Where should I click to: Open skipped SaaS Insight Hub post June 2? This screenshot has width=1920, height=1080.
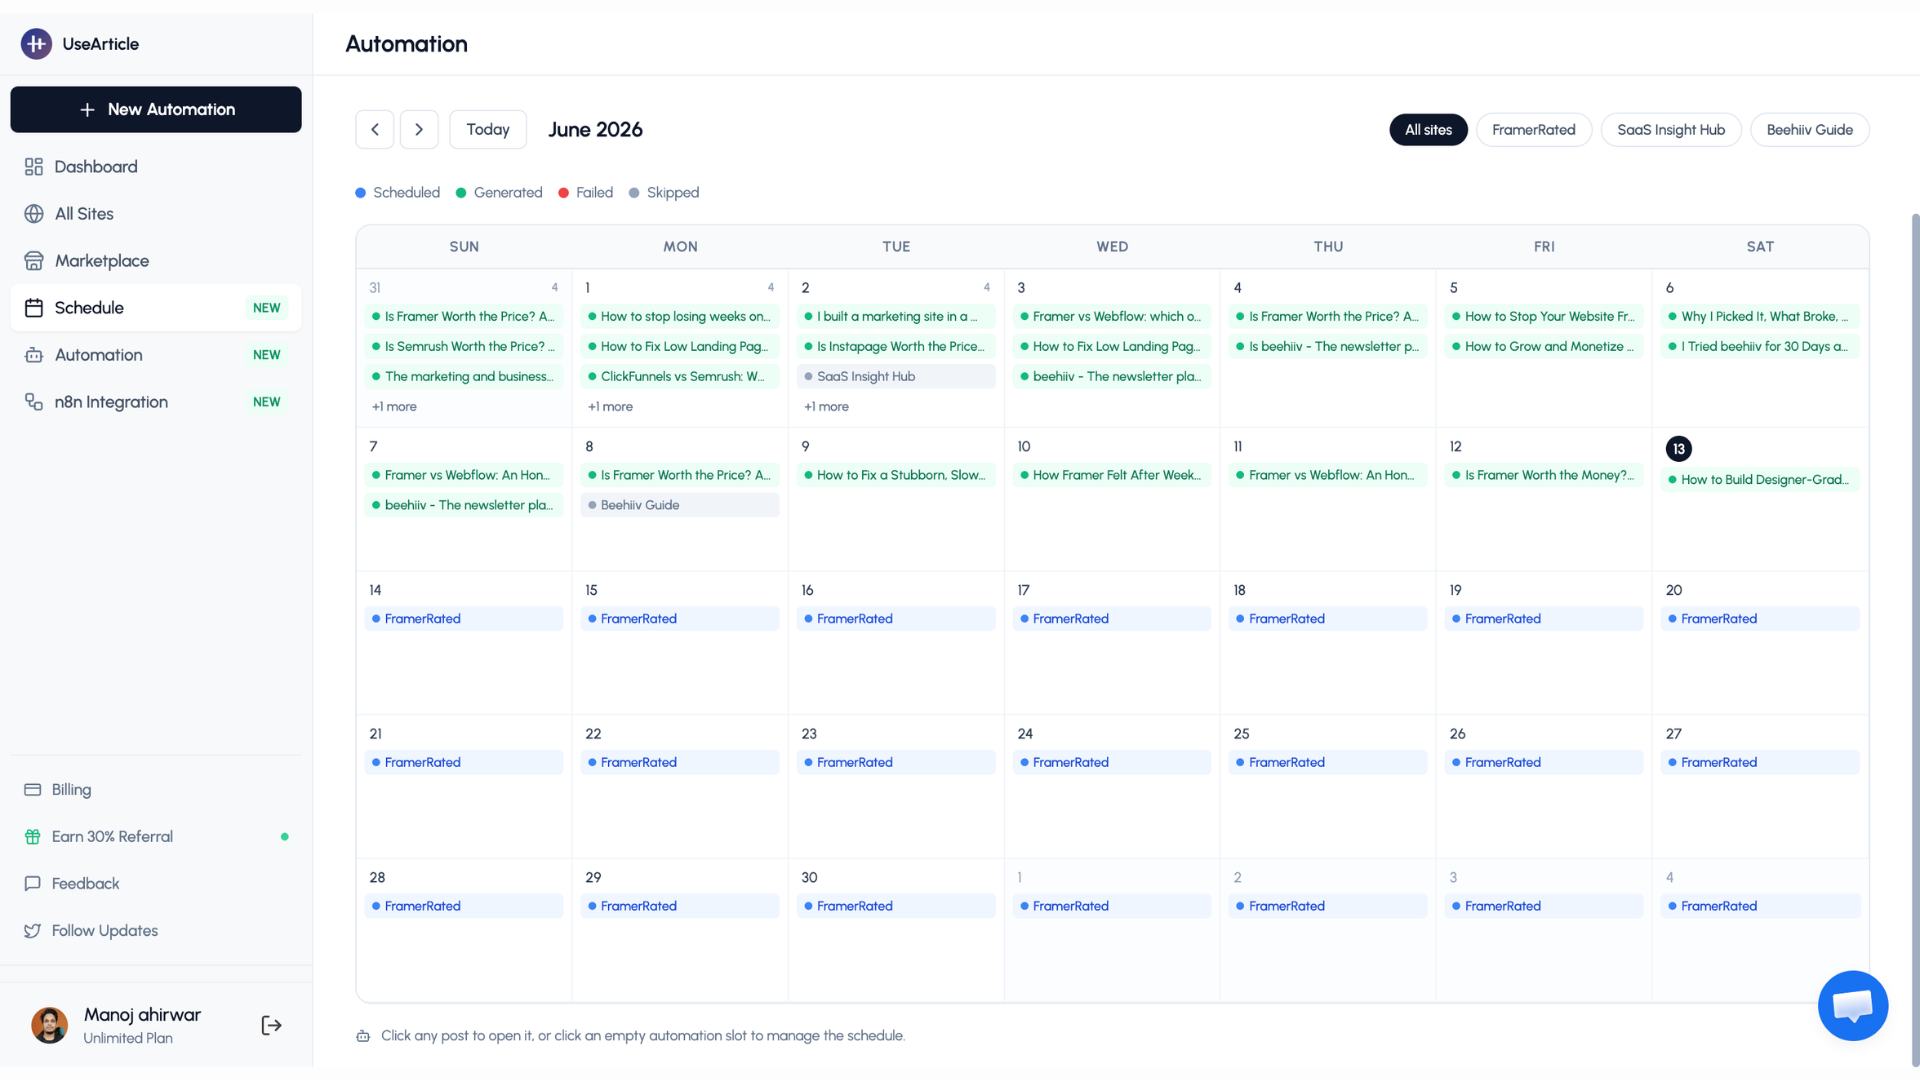(x=897, y=377)
